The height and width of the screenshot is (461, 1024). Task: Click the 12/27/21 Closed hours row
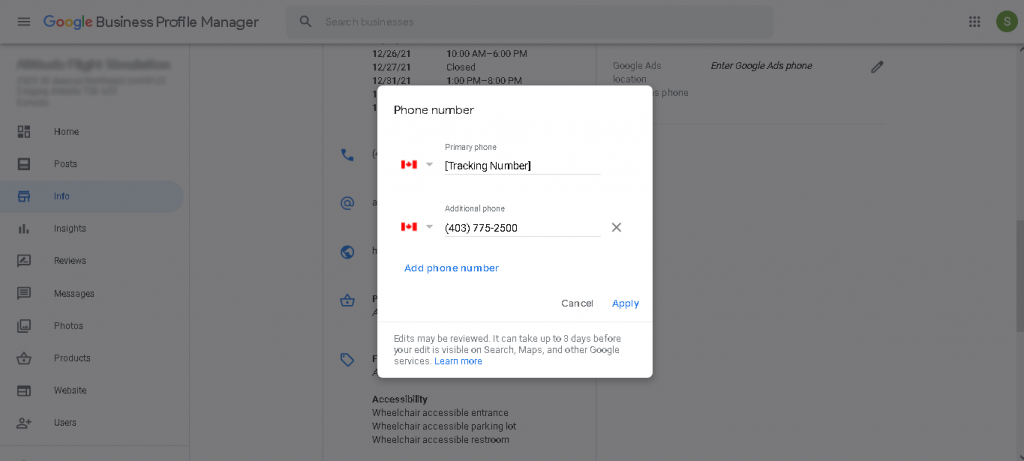pos(424,67)
